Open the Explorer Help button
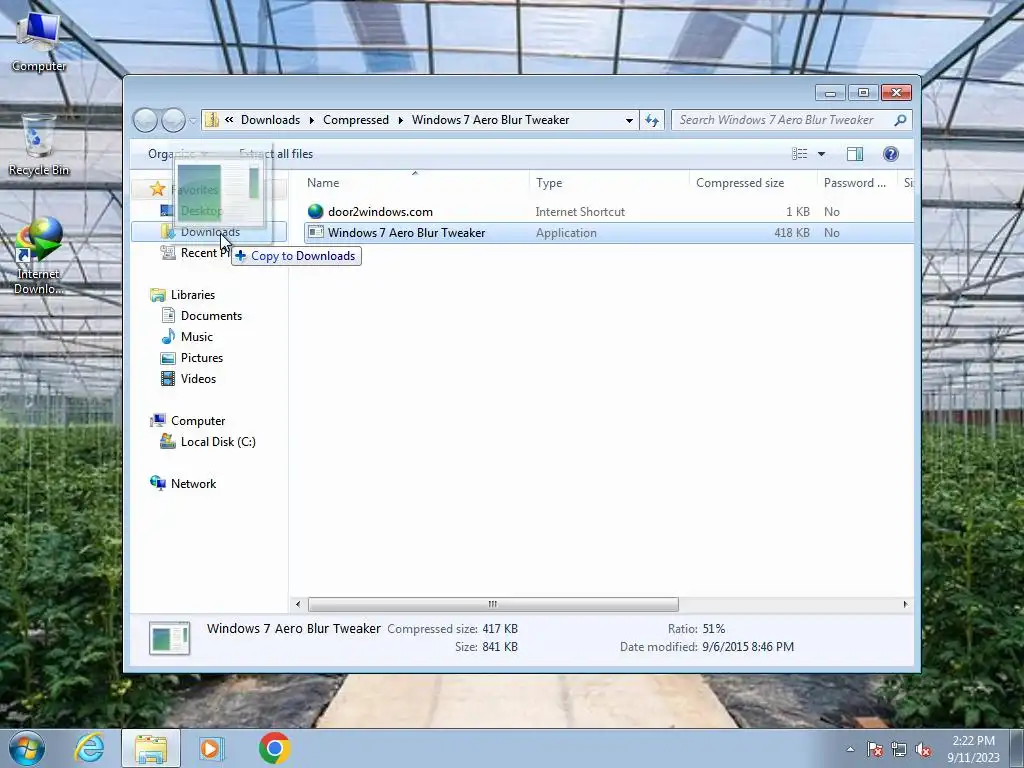 [x=891, y=154]
